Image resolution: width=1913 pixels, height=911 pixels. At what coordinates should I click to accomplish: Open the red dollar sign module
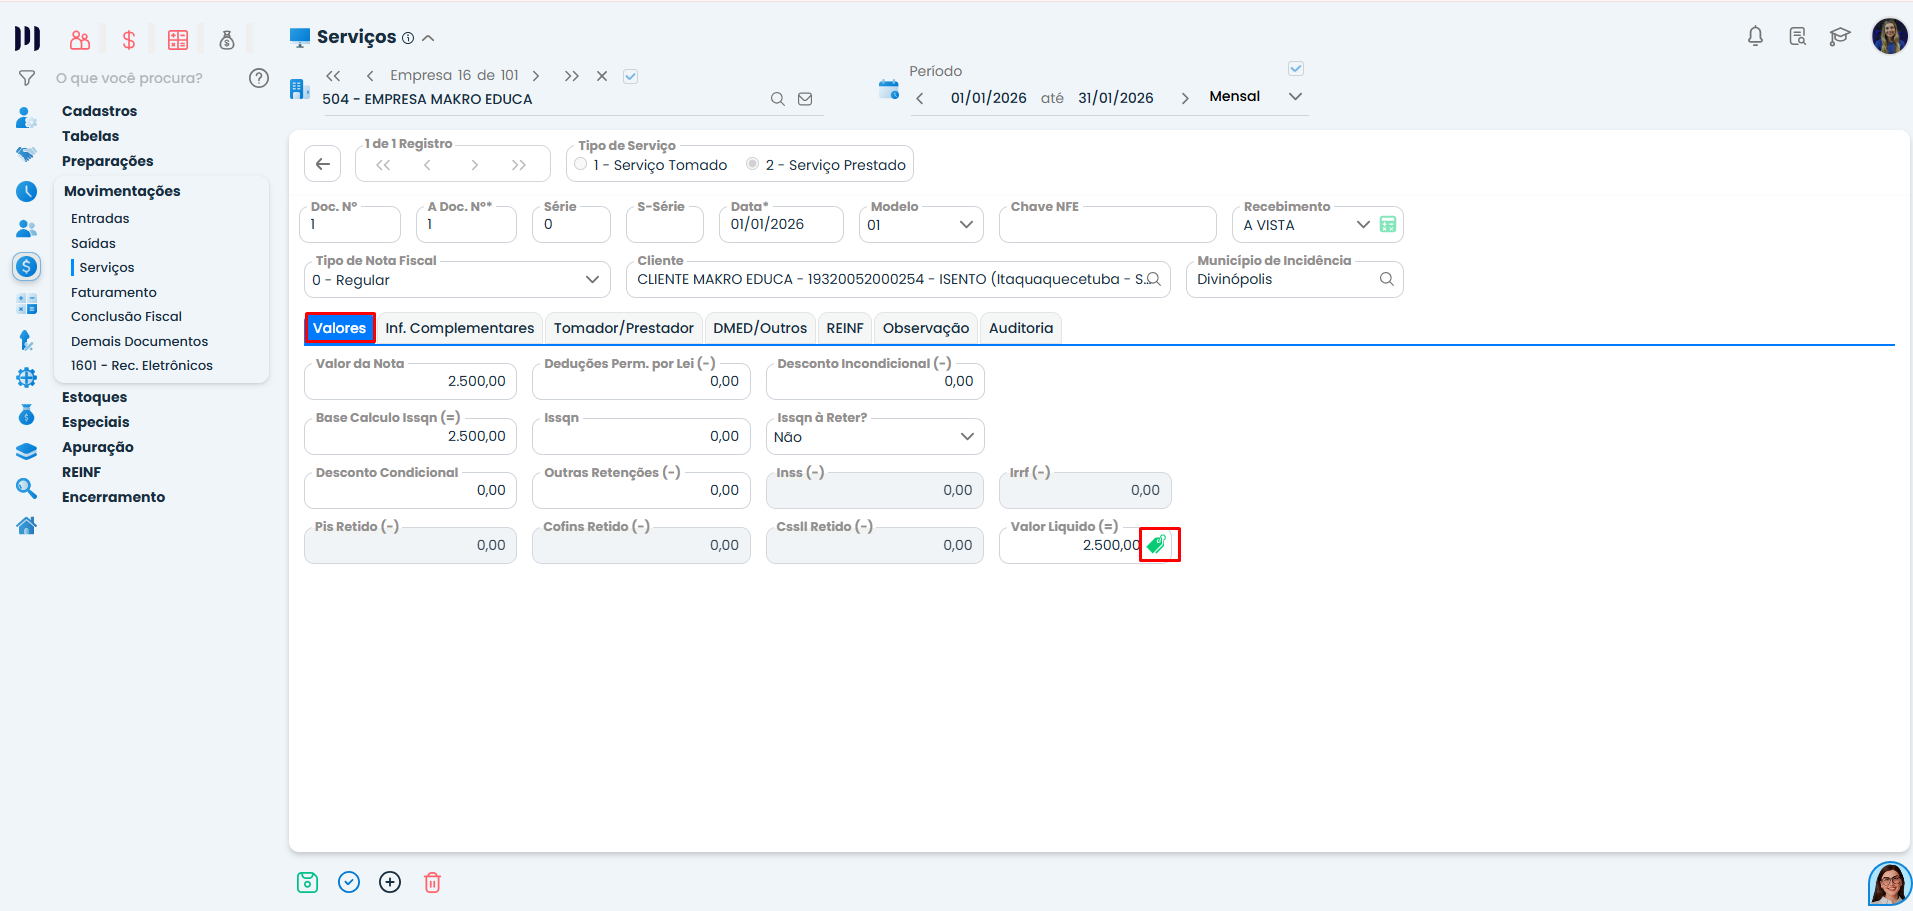(x=129, y=40)
